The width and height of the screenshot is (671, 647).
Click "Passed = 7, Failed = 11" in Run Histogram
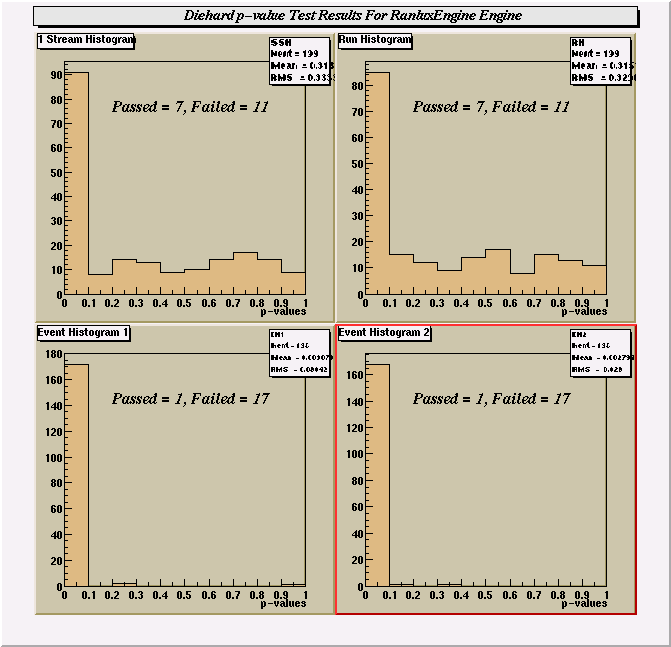(491, 106)
